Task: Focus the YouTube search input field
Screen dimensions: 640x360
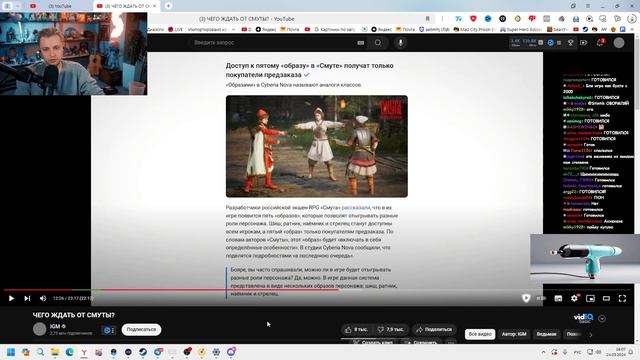Action: 271,42
